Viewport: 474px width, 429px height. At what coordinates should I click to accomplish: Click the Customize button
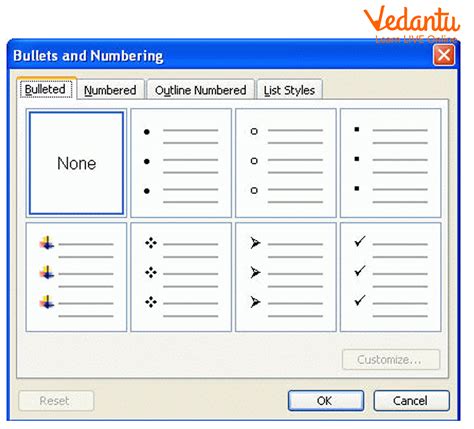tap(391, 359)
